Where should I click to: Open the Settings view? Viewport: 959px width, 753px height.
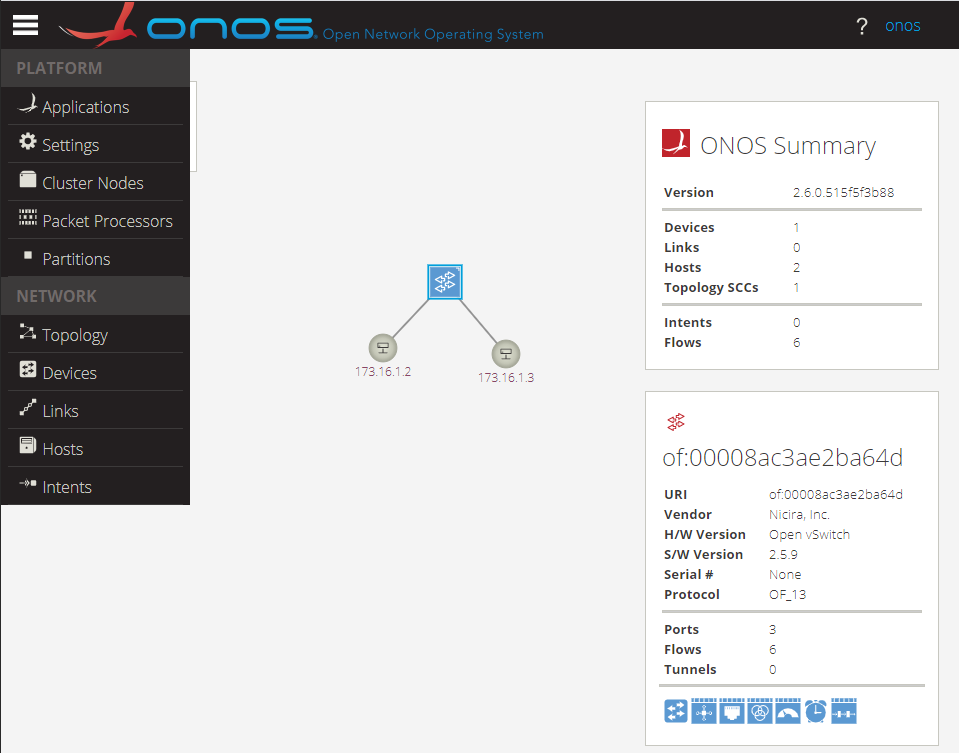pyautogui.click(x=95, y=144)
